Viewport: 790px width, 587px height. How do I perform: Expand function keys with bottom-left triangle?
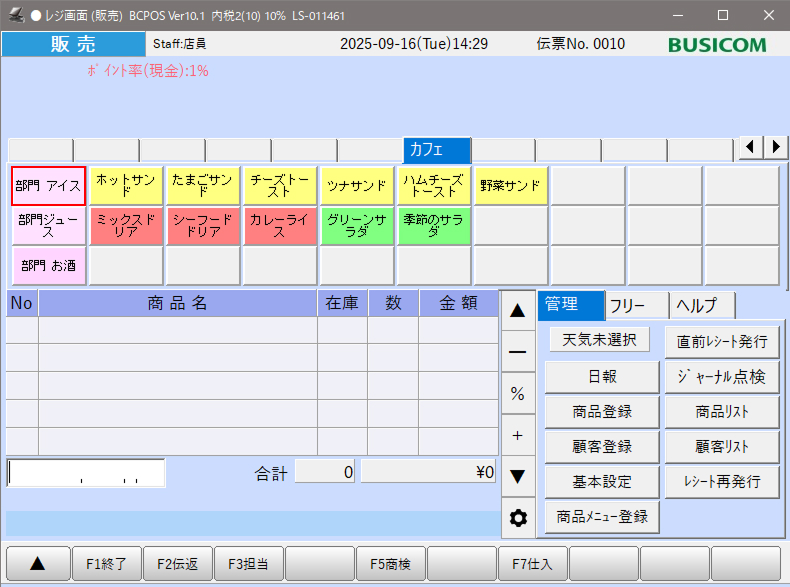click(37, 564)
